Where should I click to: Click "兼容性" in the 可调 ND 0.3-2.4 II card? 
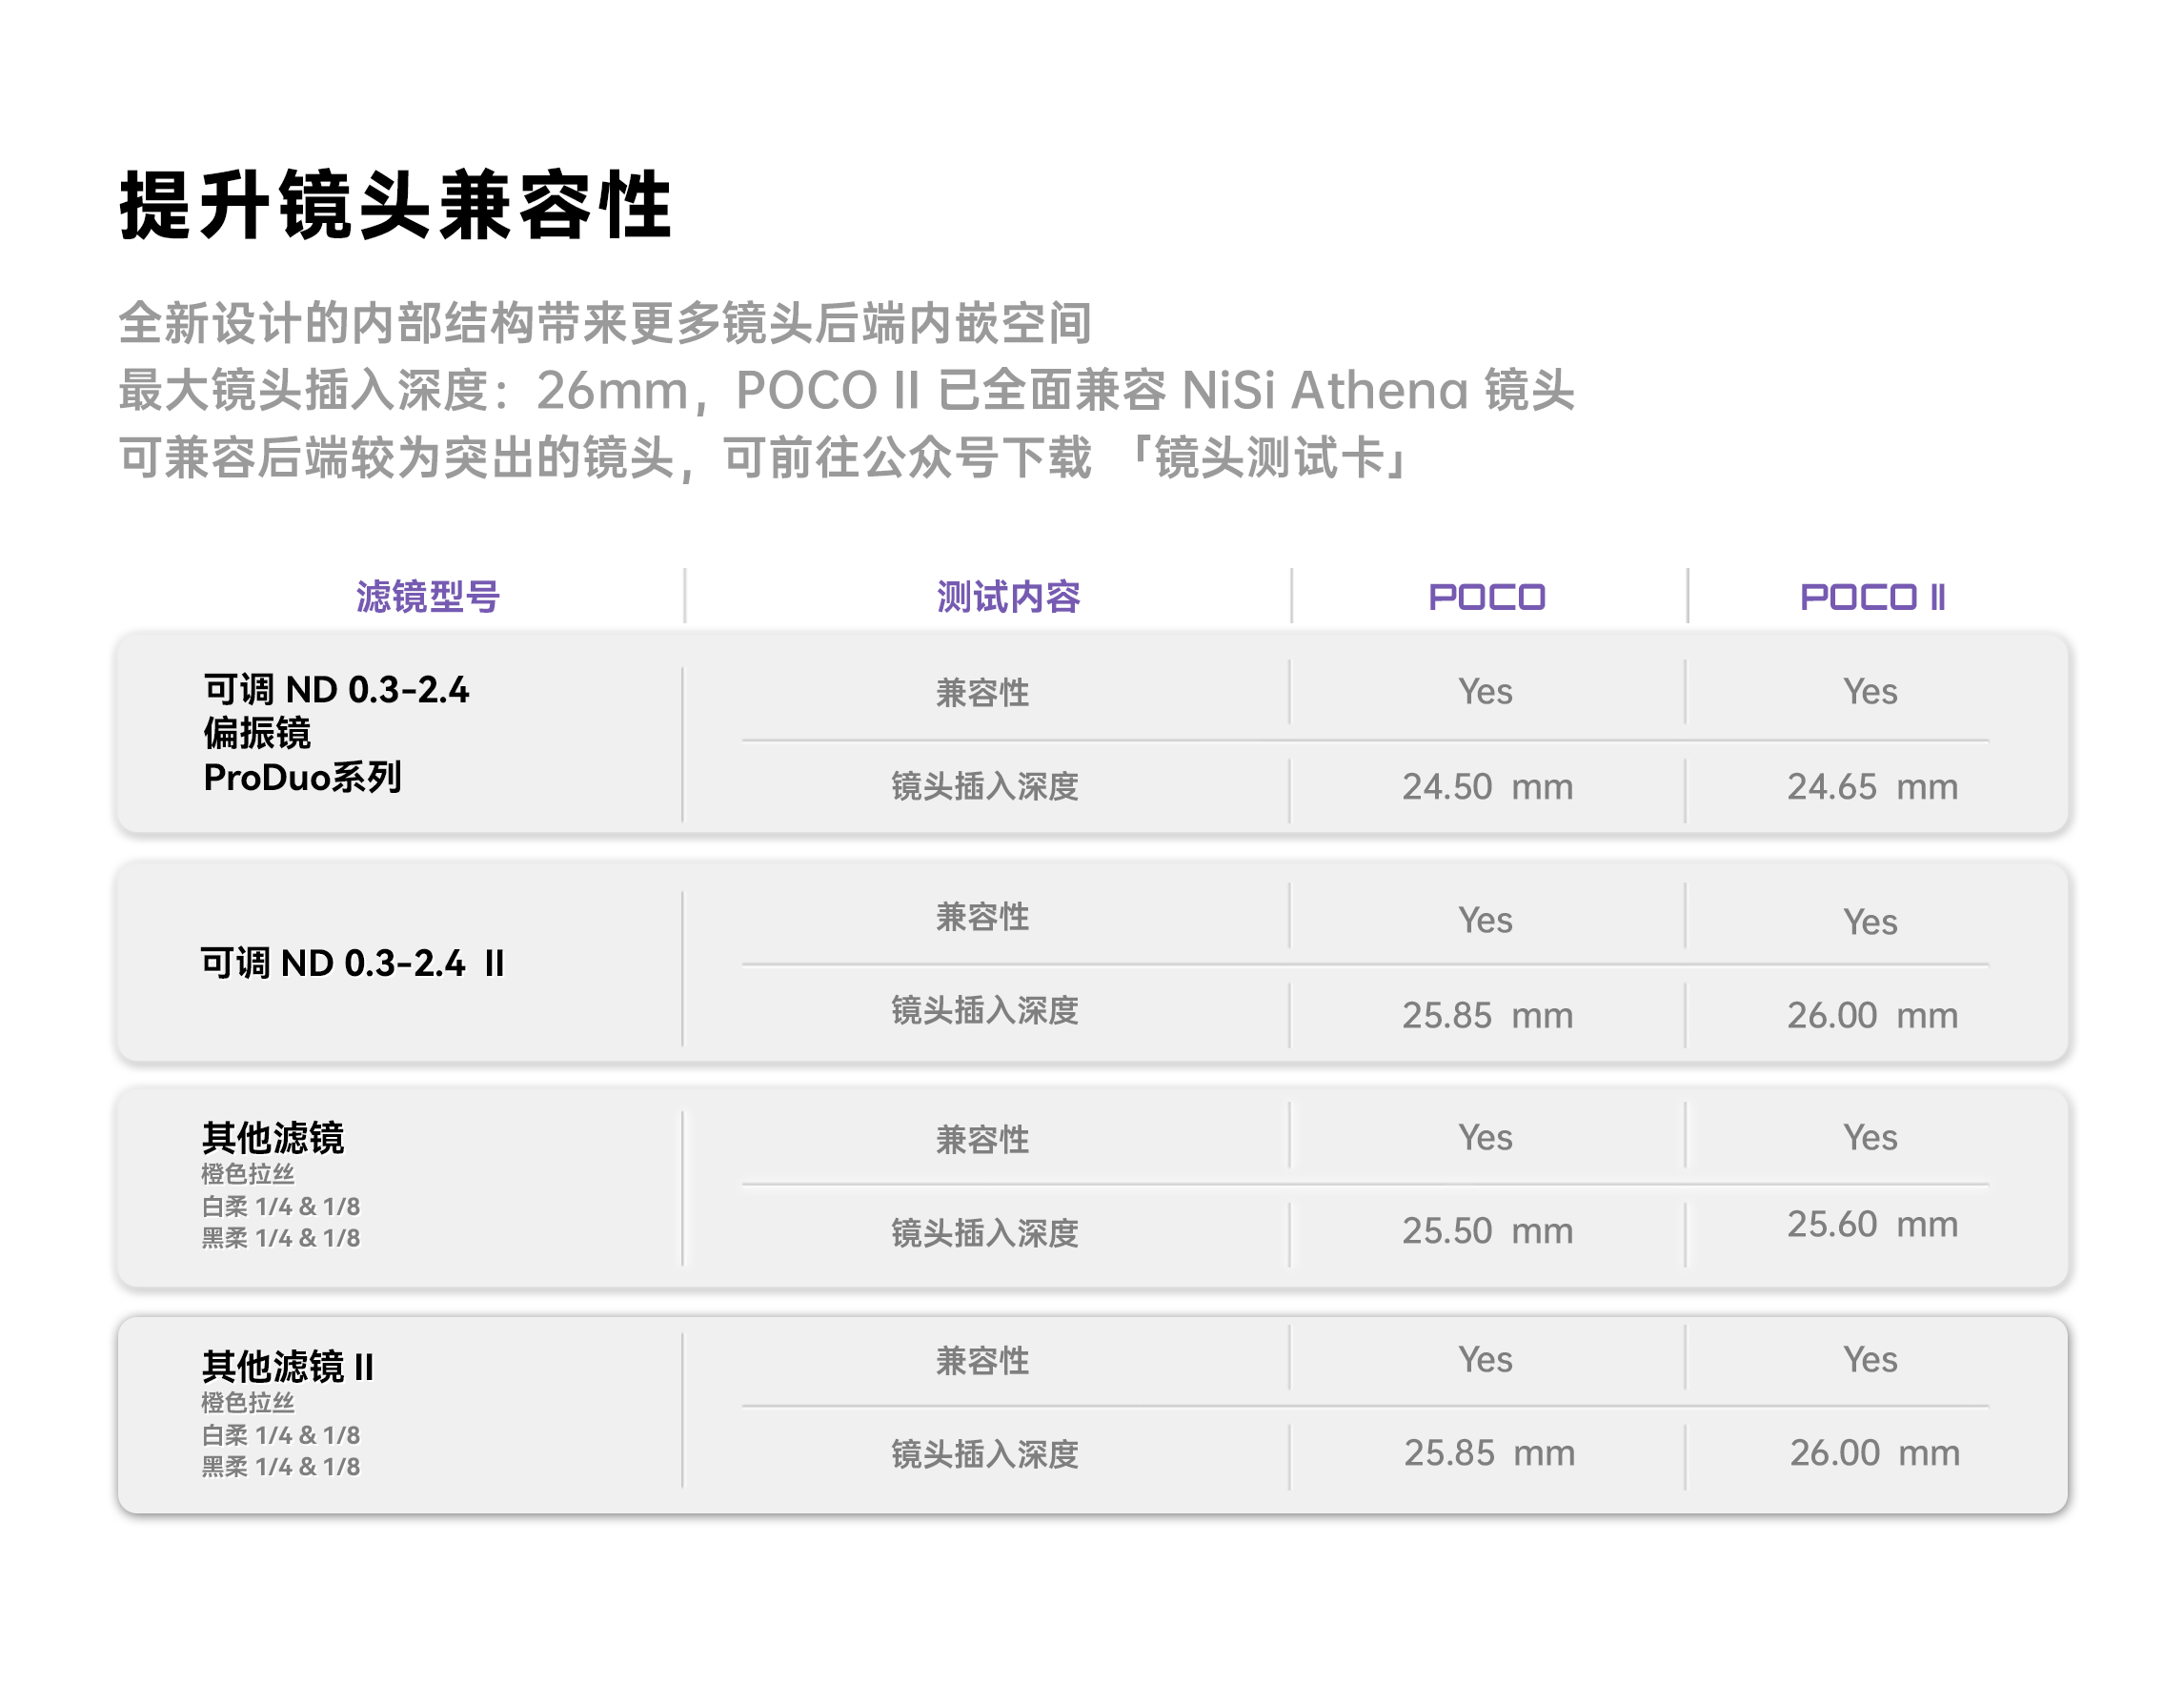[982, 916]
